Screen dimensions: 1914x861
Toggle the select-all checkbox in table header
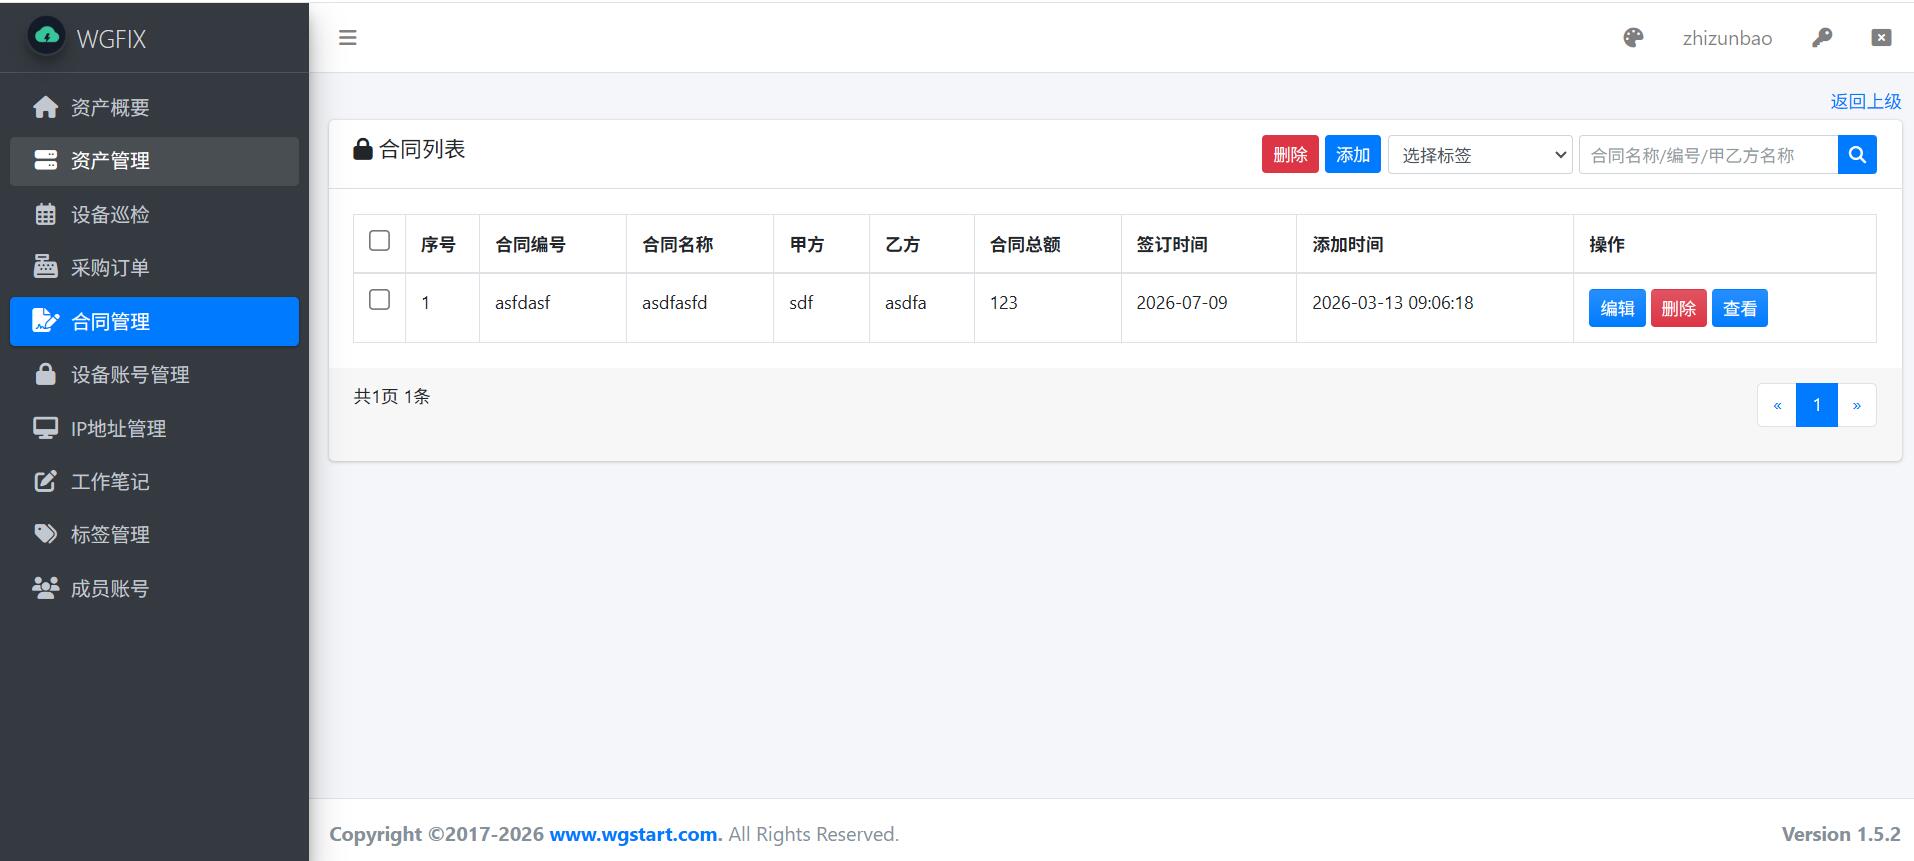click(379, 241)
